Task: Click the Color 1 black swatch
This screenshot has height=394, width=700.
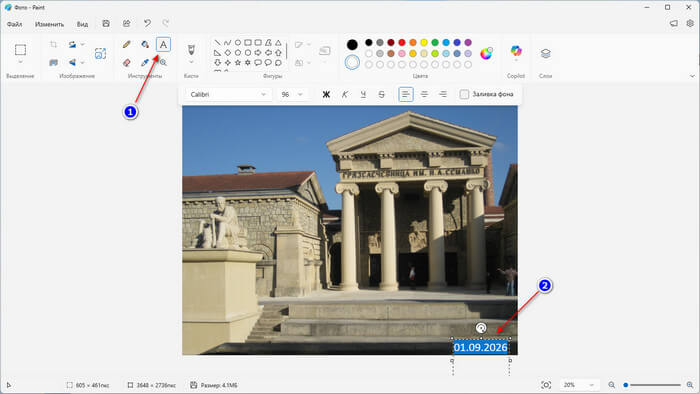Action: 352,44
